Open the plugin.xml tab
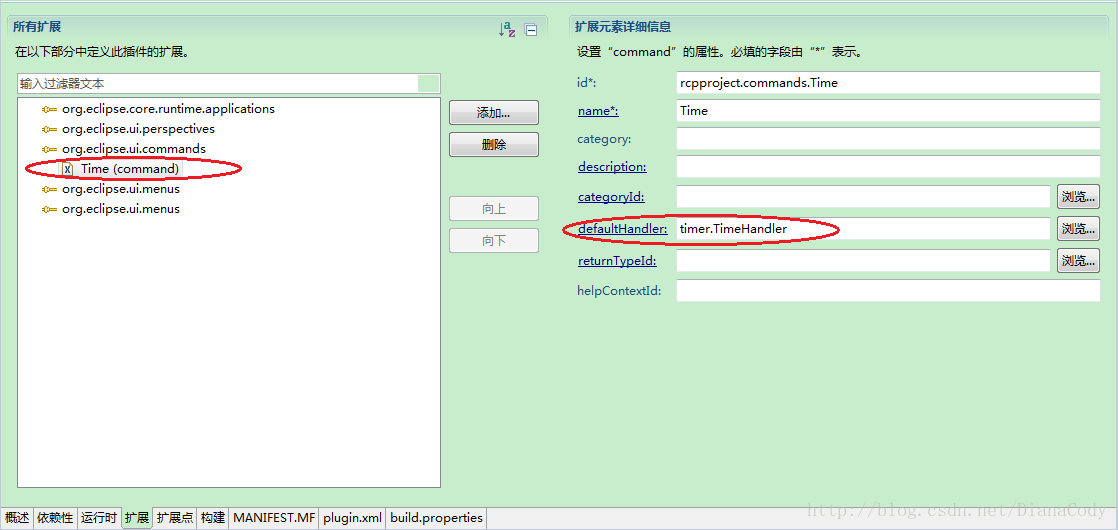This screenshot has height=530, width=1118. pyautogui.click(x=352, y=518)
